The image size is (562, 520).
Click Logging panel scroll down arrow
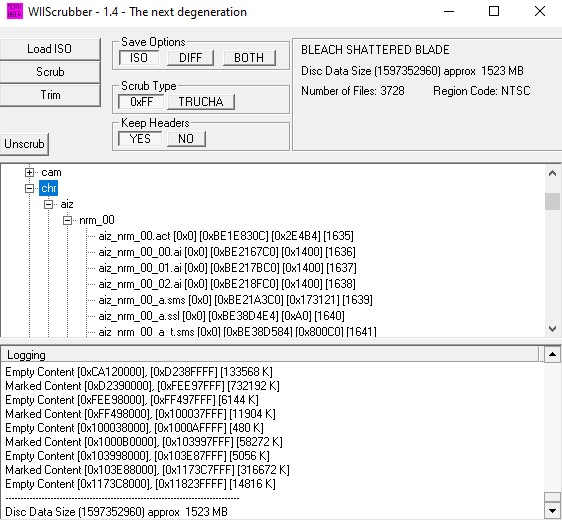pyautogui.click(x=552, y=510)
